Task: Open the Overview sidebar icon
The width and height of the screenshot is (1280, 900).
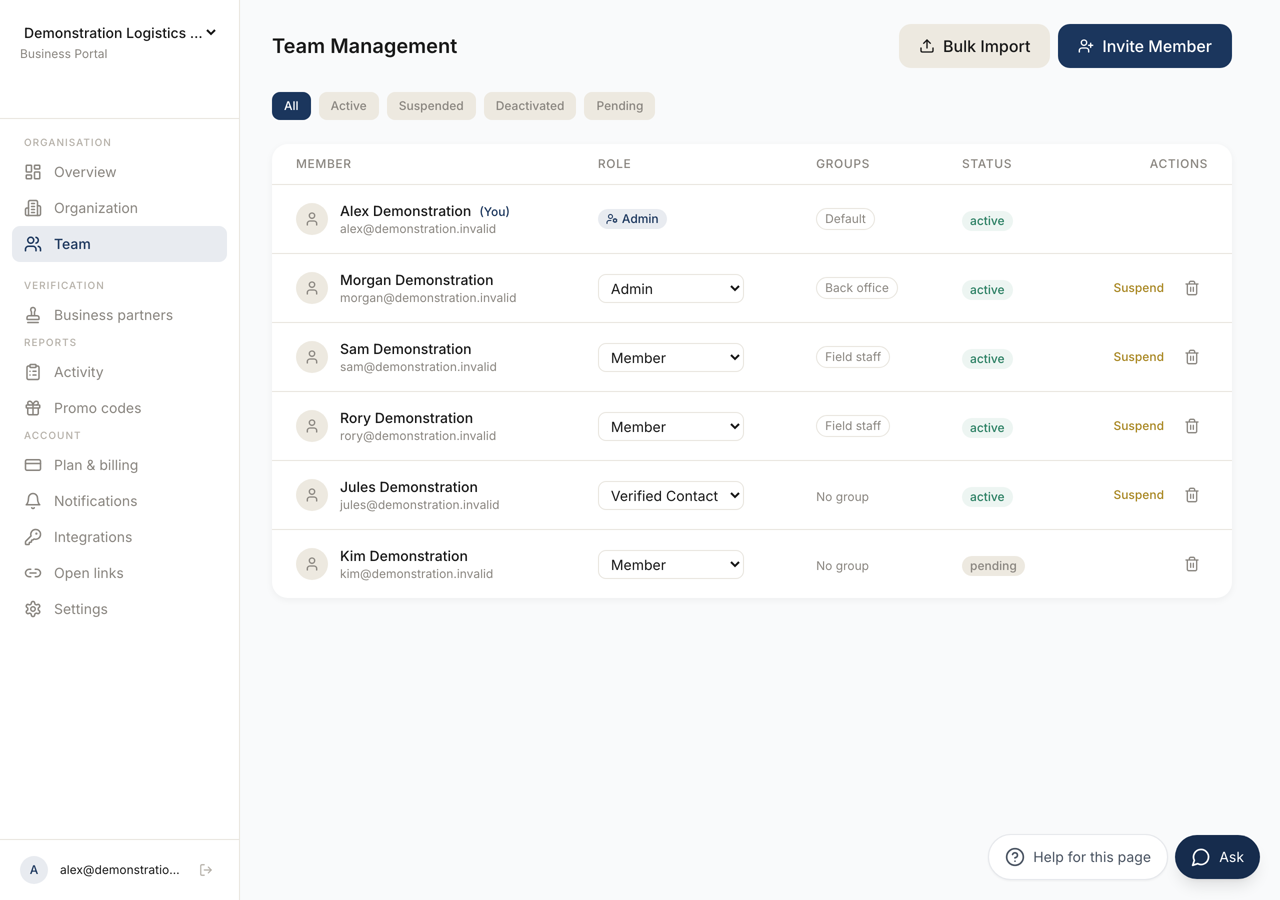Action: [33, 172]
